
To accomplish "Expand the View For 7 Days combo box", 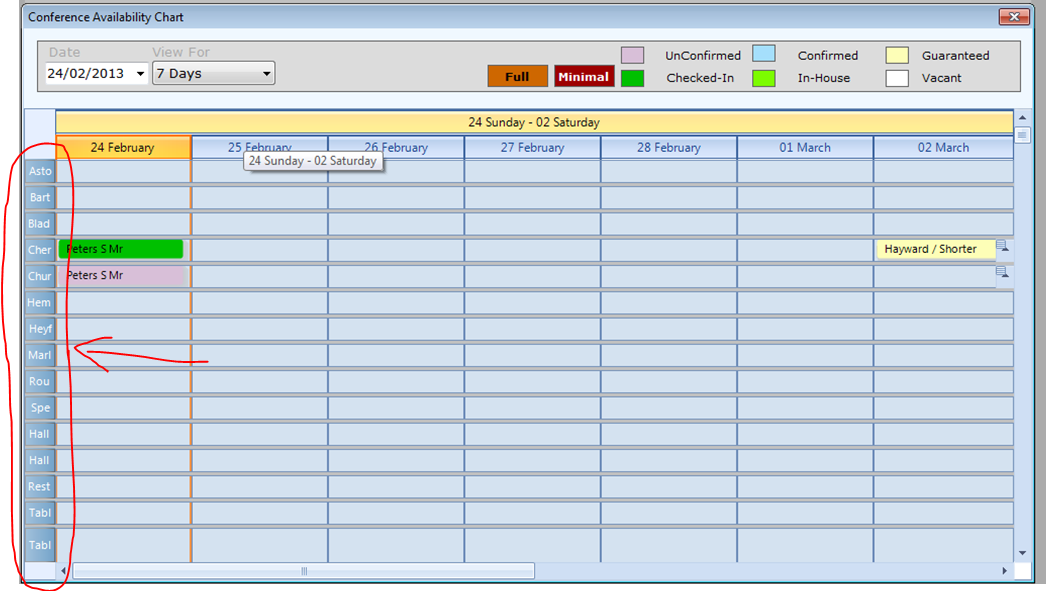I will click(213, 73).
